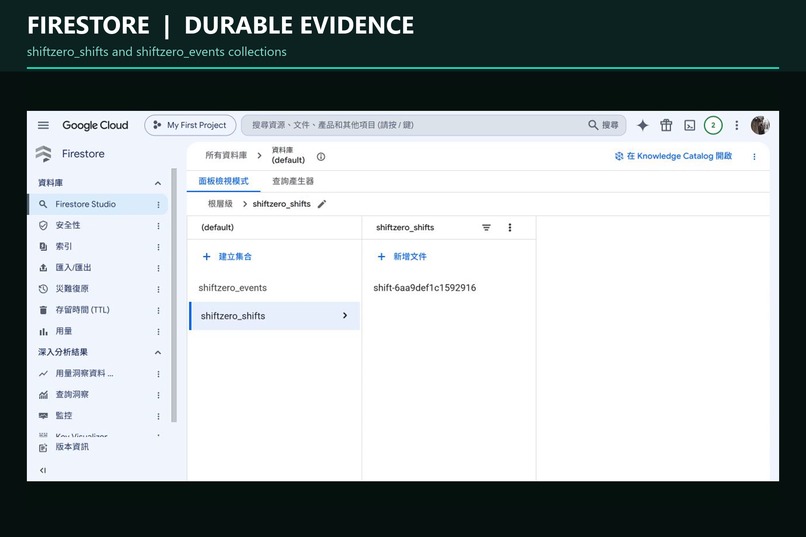Open options dots beside 災難復原

(x=158, y=289)
